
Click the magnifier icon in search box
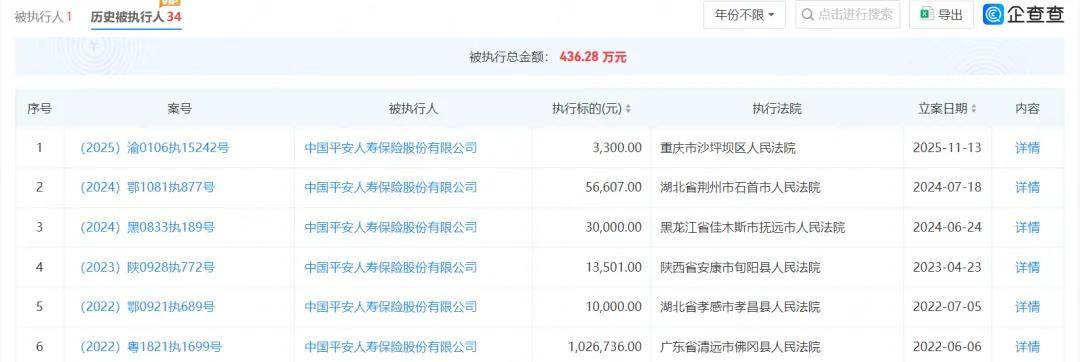[x=808, y=14]
